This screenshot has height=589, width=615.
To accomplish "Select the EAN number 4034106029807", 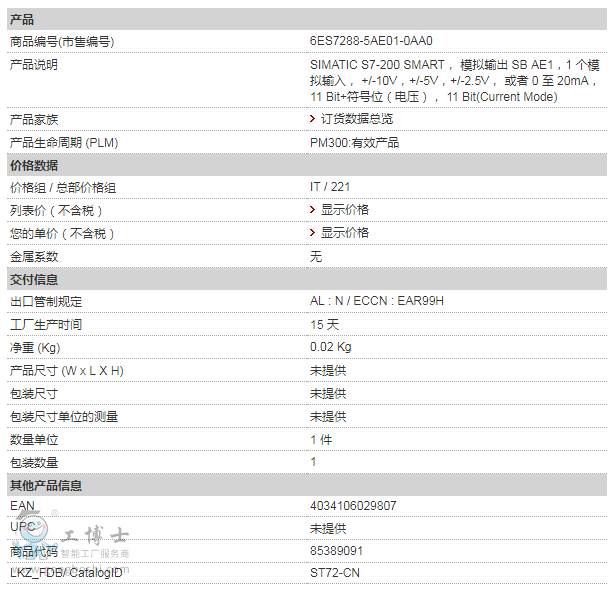I will point(353,506).
